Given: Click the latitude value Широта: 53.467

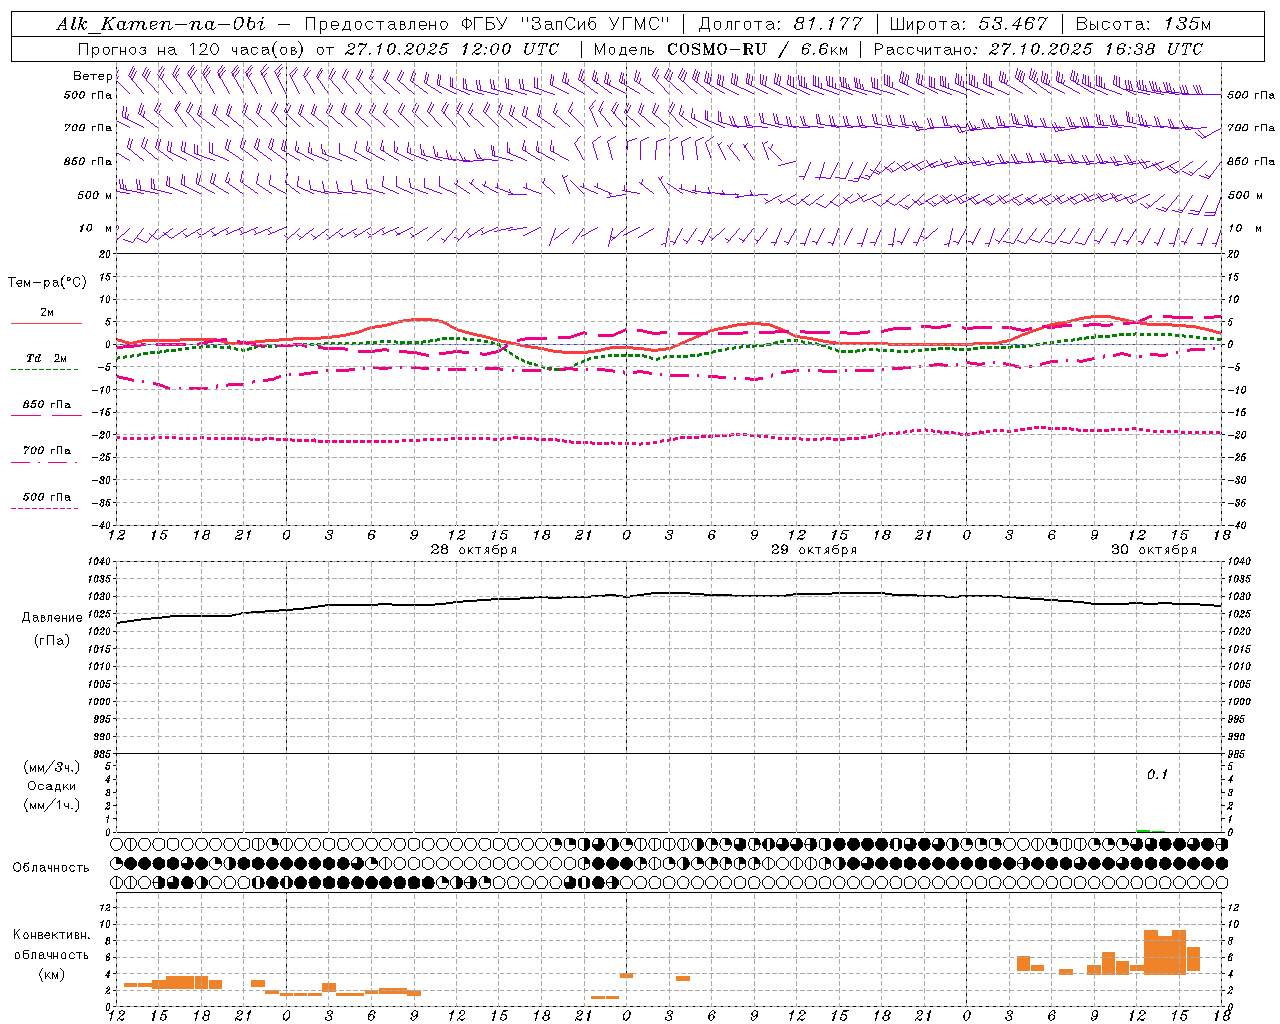Looking at the screenshot, I should point(968,24).
